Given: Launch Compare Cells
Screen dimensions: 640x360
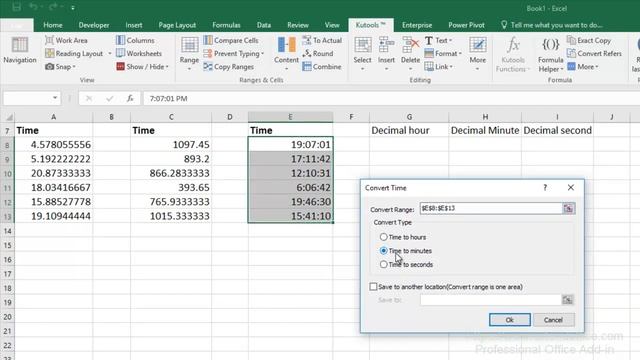Looking at the screenshot, I should (x=231, y=40).
